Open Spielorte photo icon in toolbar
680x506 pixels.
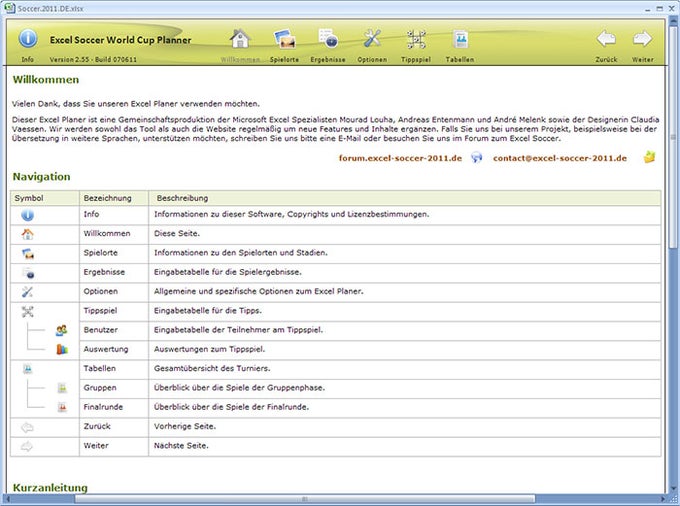pos(284,39)
